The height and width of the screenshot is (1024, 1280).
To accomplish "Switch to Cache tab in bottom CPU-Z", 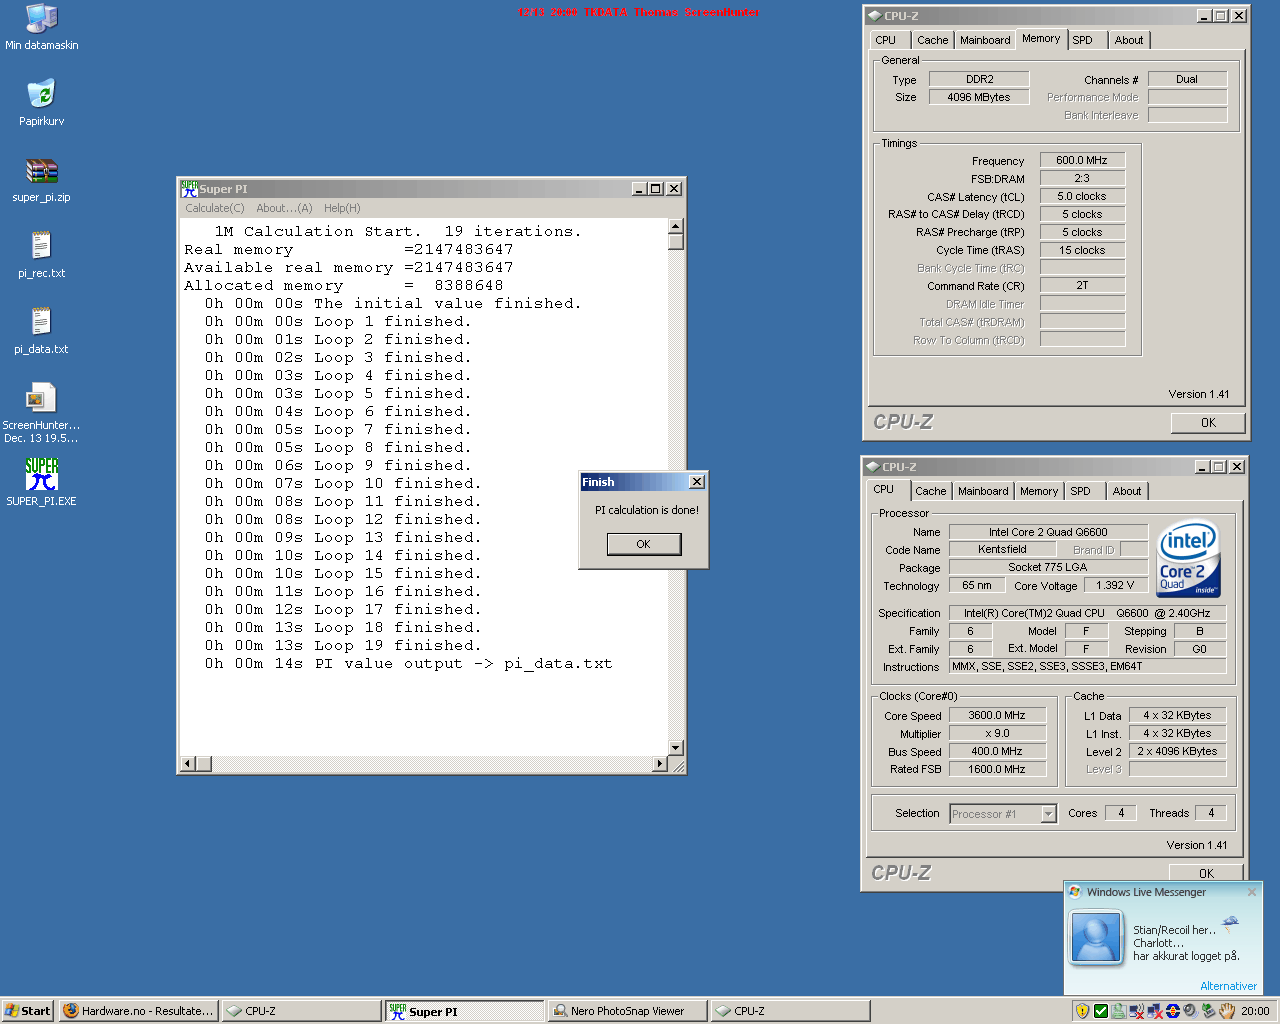I will pyautogui.click(x=930, y=491).
